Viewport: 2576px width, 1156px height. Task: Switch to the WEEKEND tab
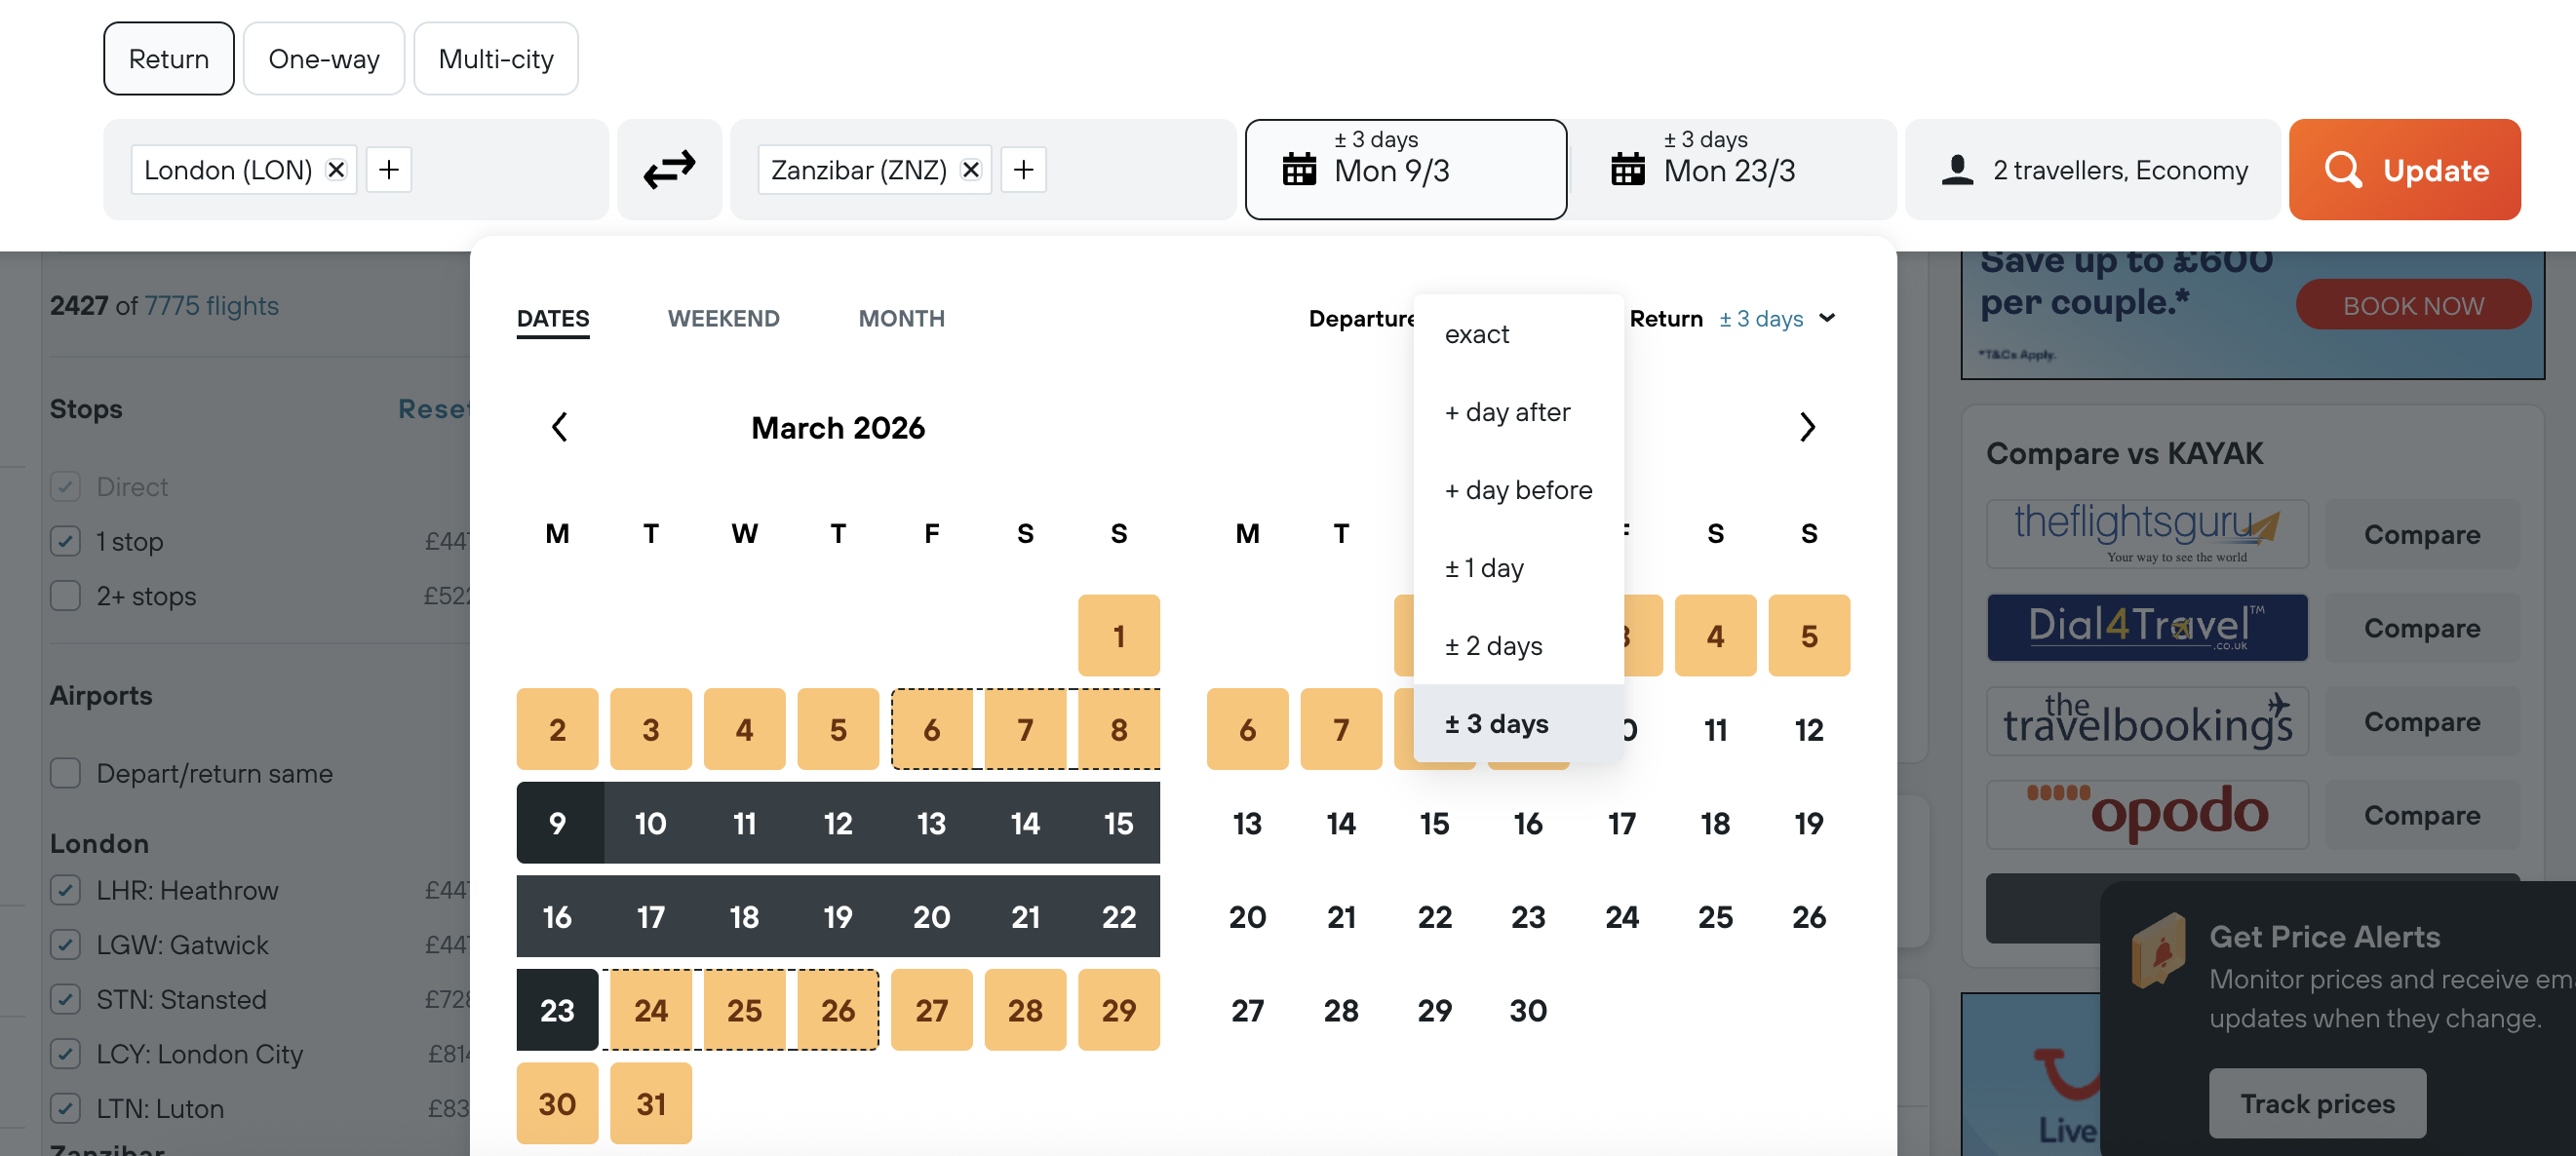pyautogui.click(x=723, y=319)
